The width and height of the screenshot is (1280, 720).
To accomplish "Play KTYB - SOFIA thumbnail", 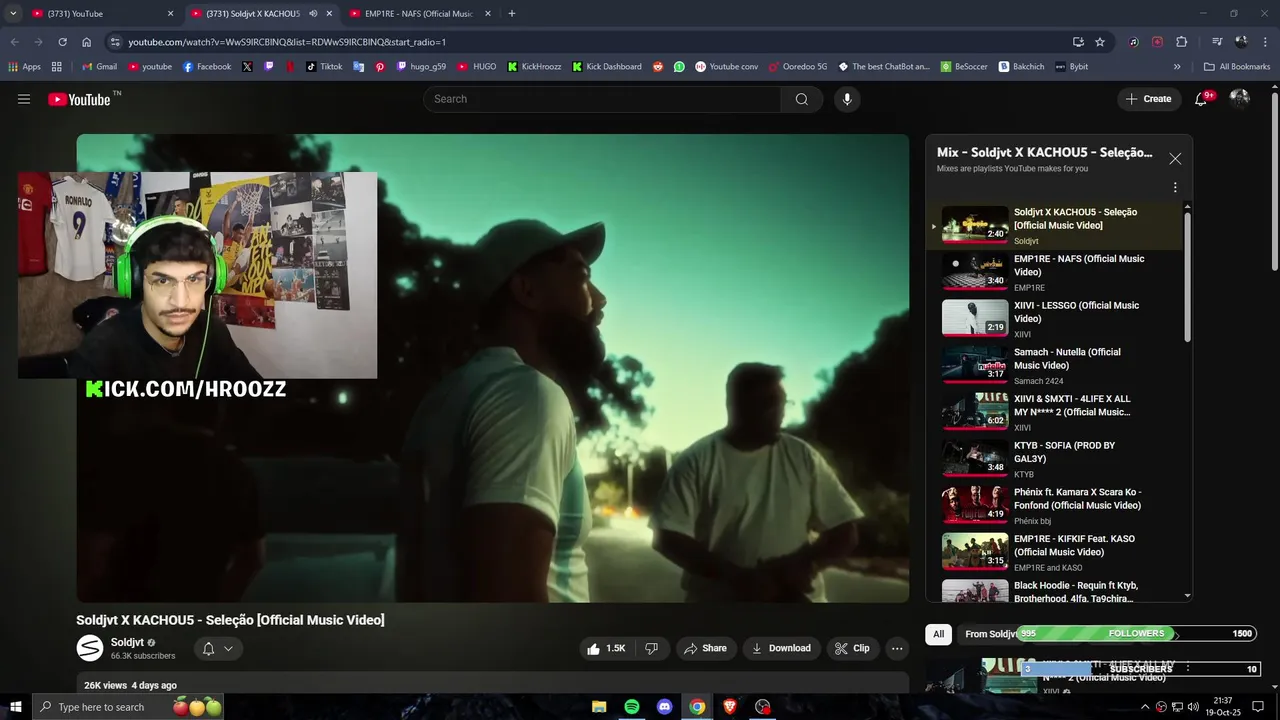I will (x=975, y=457).
